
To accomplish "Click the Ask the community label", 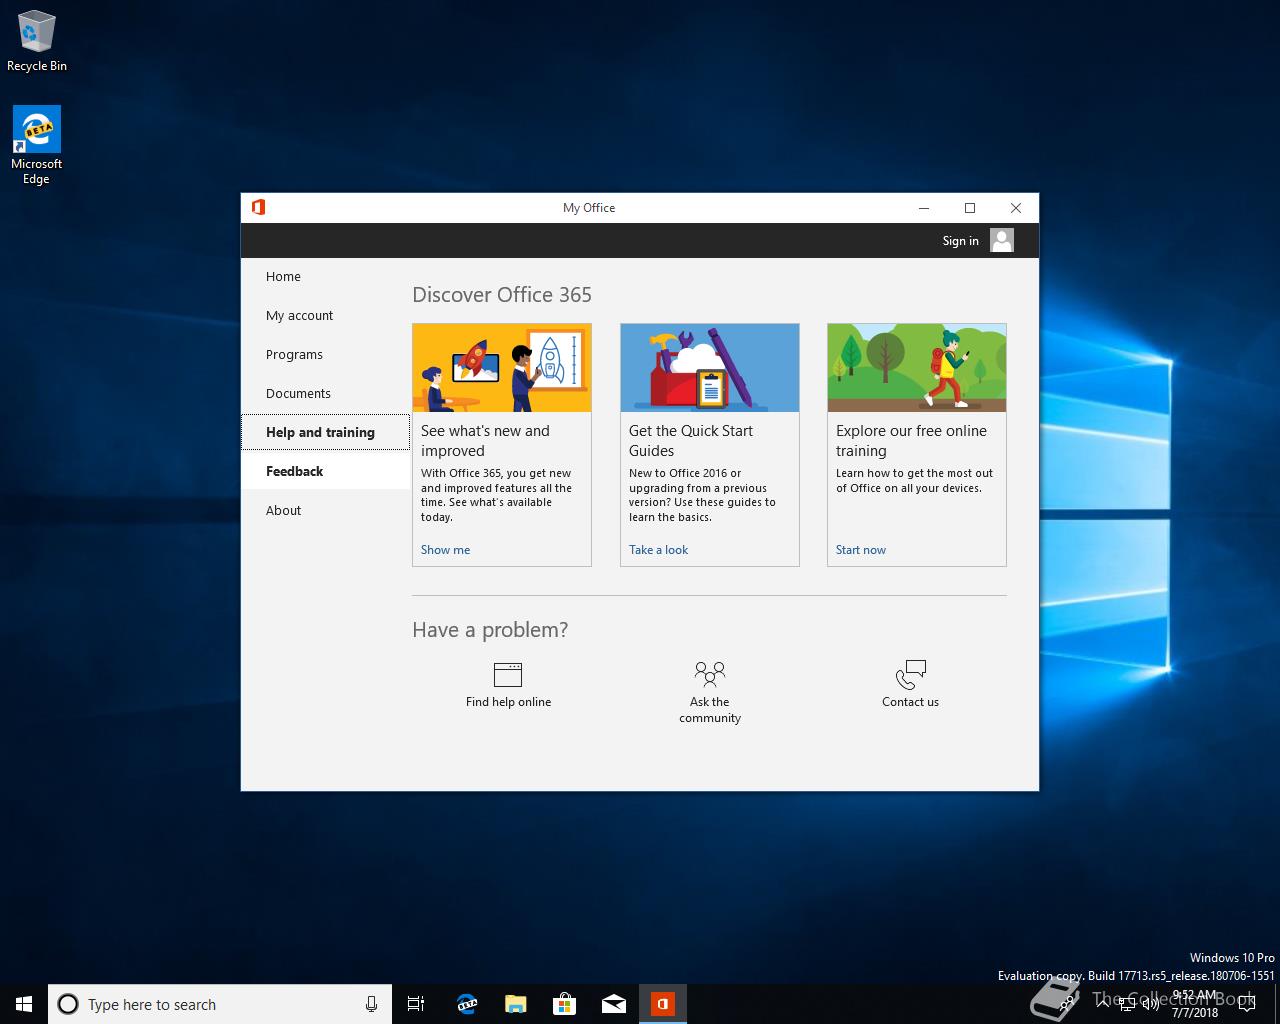I will click(710, 710).
